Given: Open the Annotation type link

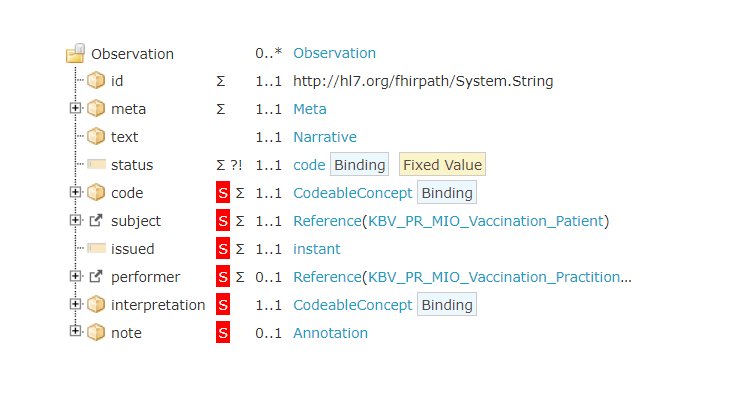Looking at the screenshot, I should click(330, 333).
